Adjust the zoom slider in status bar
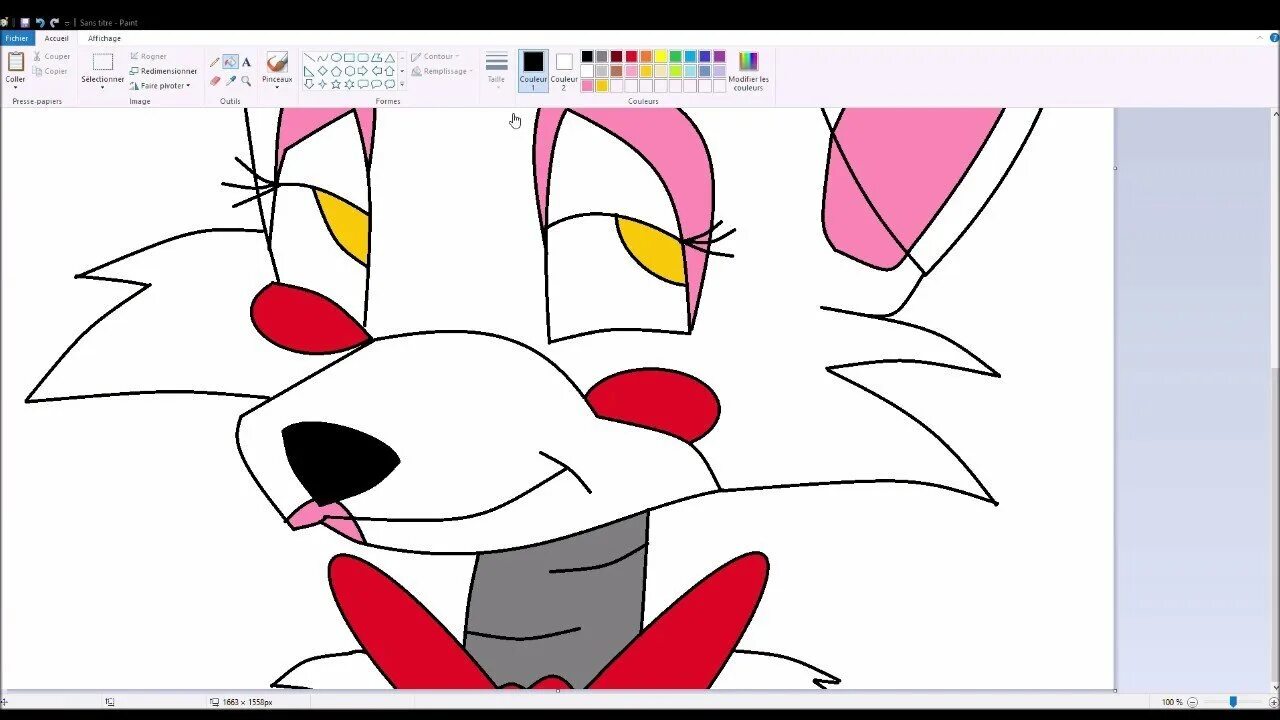 (1233, 702)
